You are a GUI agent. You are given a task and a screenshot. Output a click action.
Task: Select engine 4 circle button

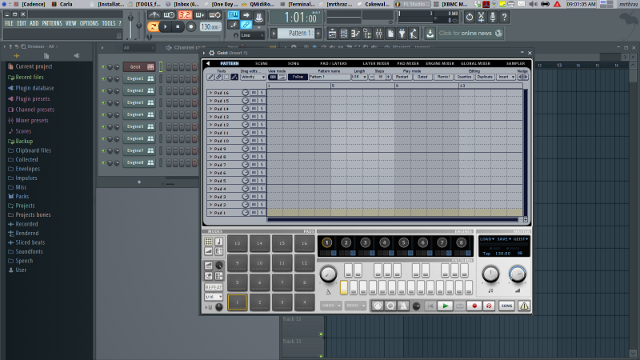pos(384,243)
